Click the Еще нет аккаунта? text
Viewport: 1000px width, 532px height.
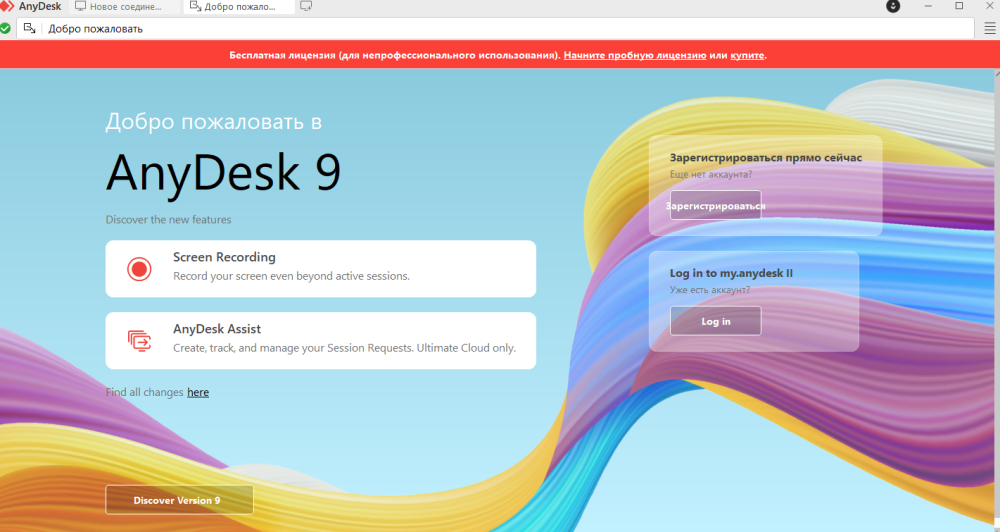711,174
